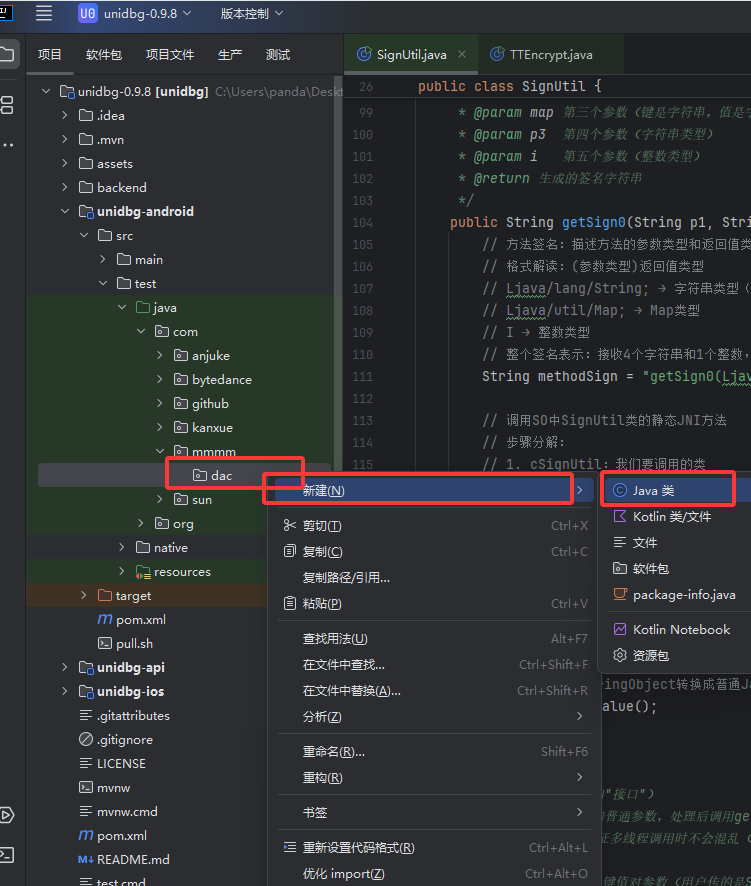The image size is (751, 886).
Task: Click 剪切(T) in the context menu
Action: (434, 525)
